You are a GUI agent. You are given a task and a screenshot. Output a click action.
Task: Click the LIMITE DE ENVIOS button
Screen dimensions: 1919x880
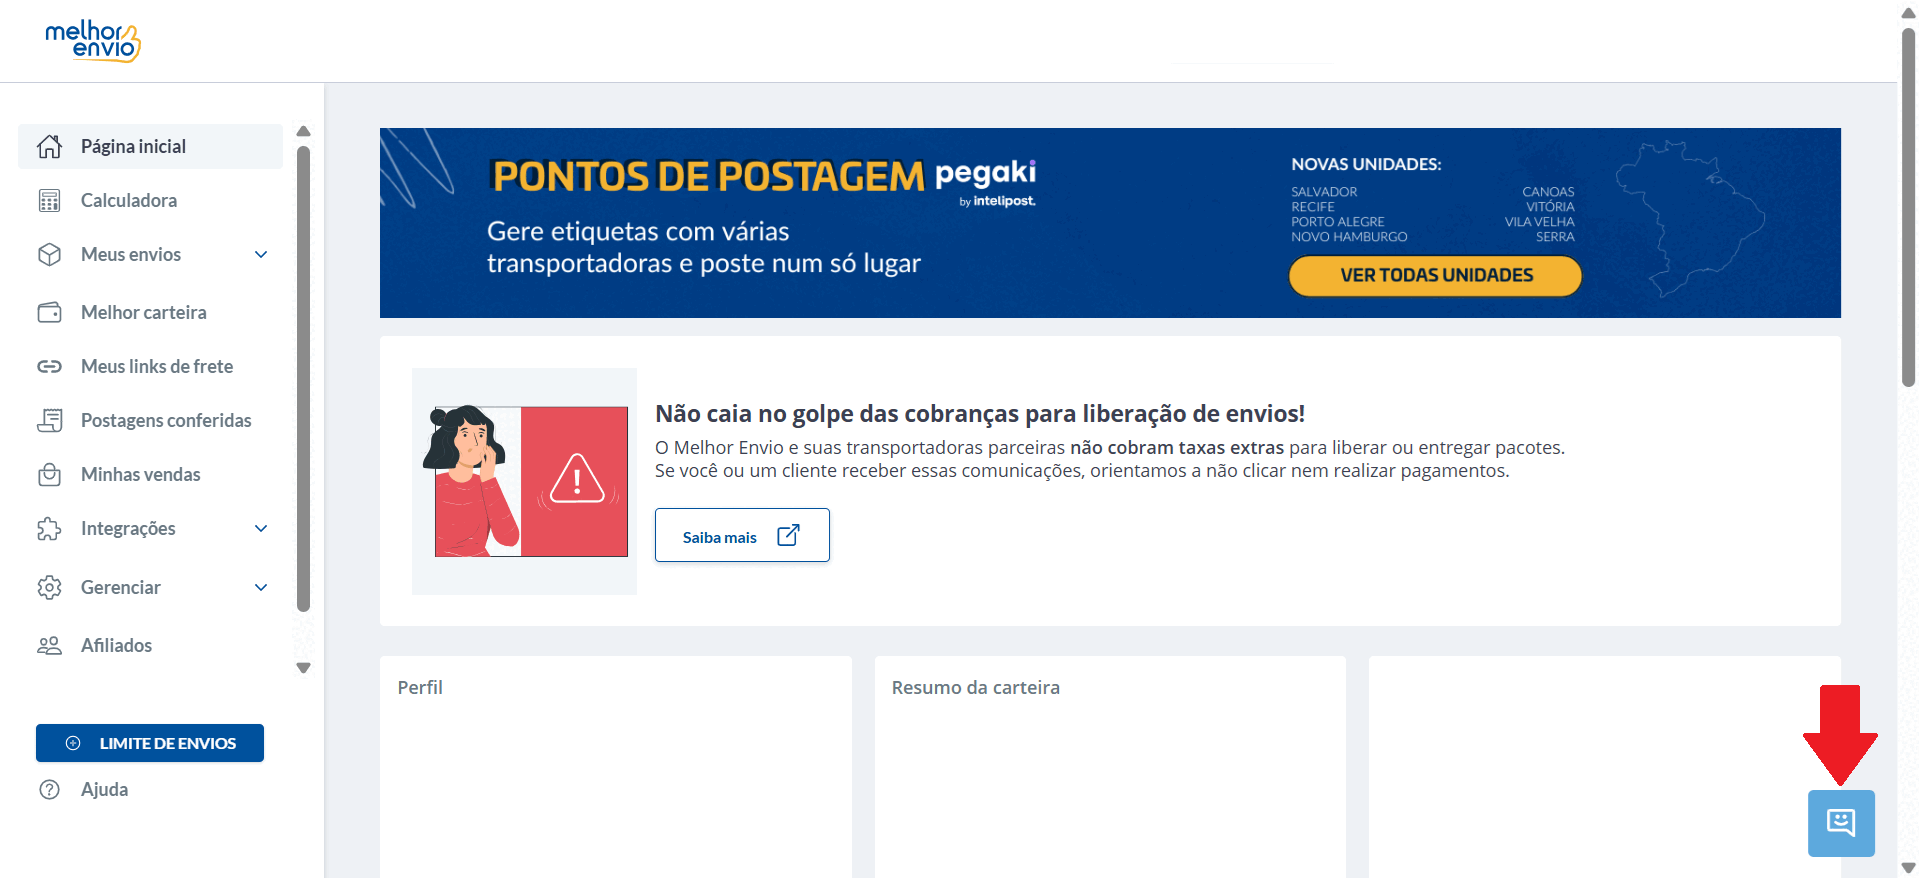click(150, 743)
